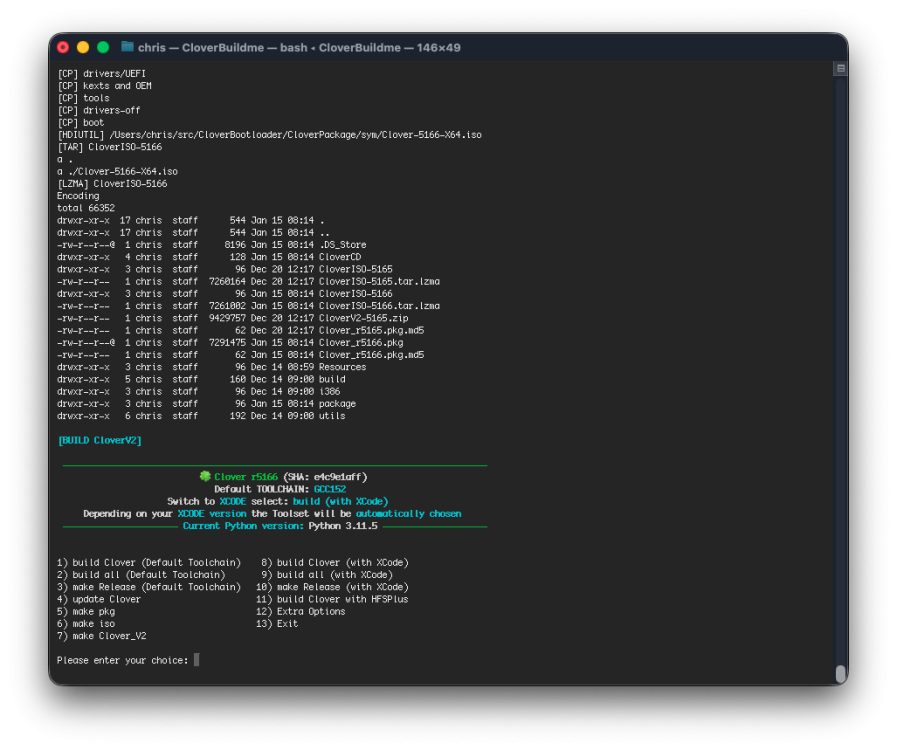Image resolution: width=897 pixels, height=750 pixels.
Task: Click option '1) build Clover (Default Toolchain)'
Action: tap(149, 562)
